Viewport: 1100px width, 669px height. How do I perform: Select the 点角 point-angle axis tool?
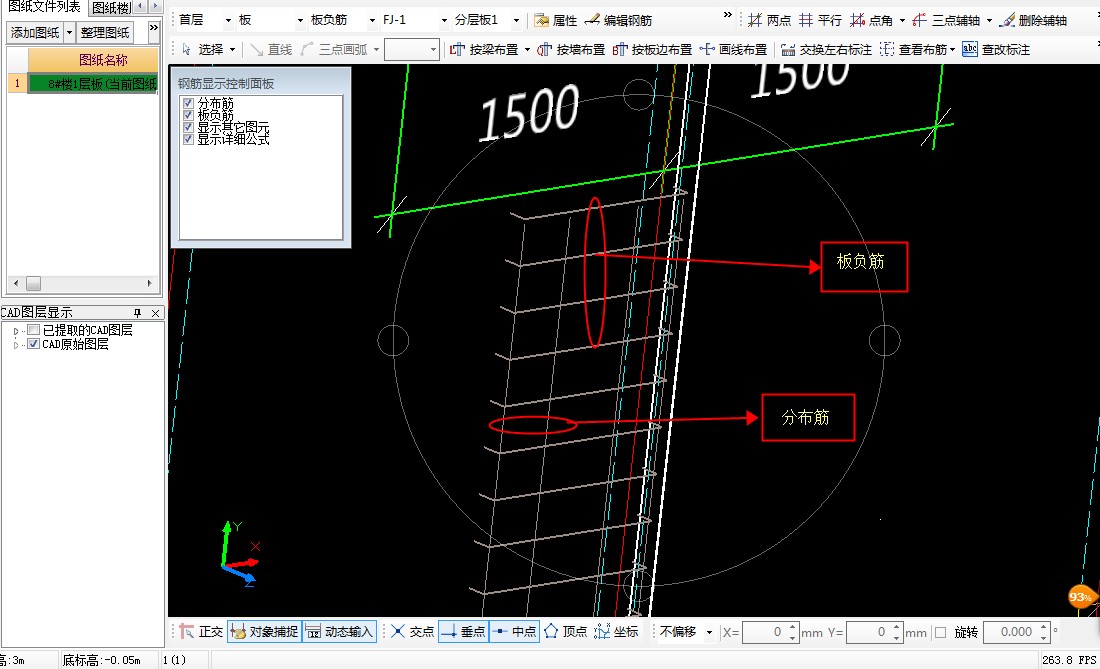pyautogui.click(x=872, y=20)
